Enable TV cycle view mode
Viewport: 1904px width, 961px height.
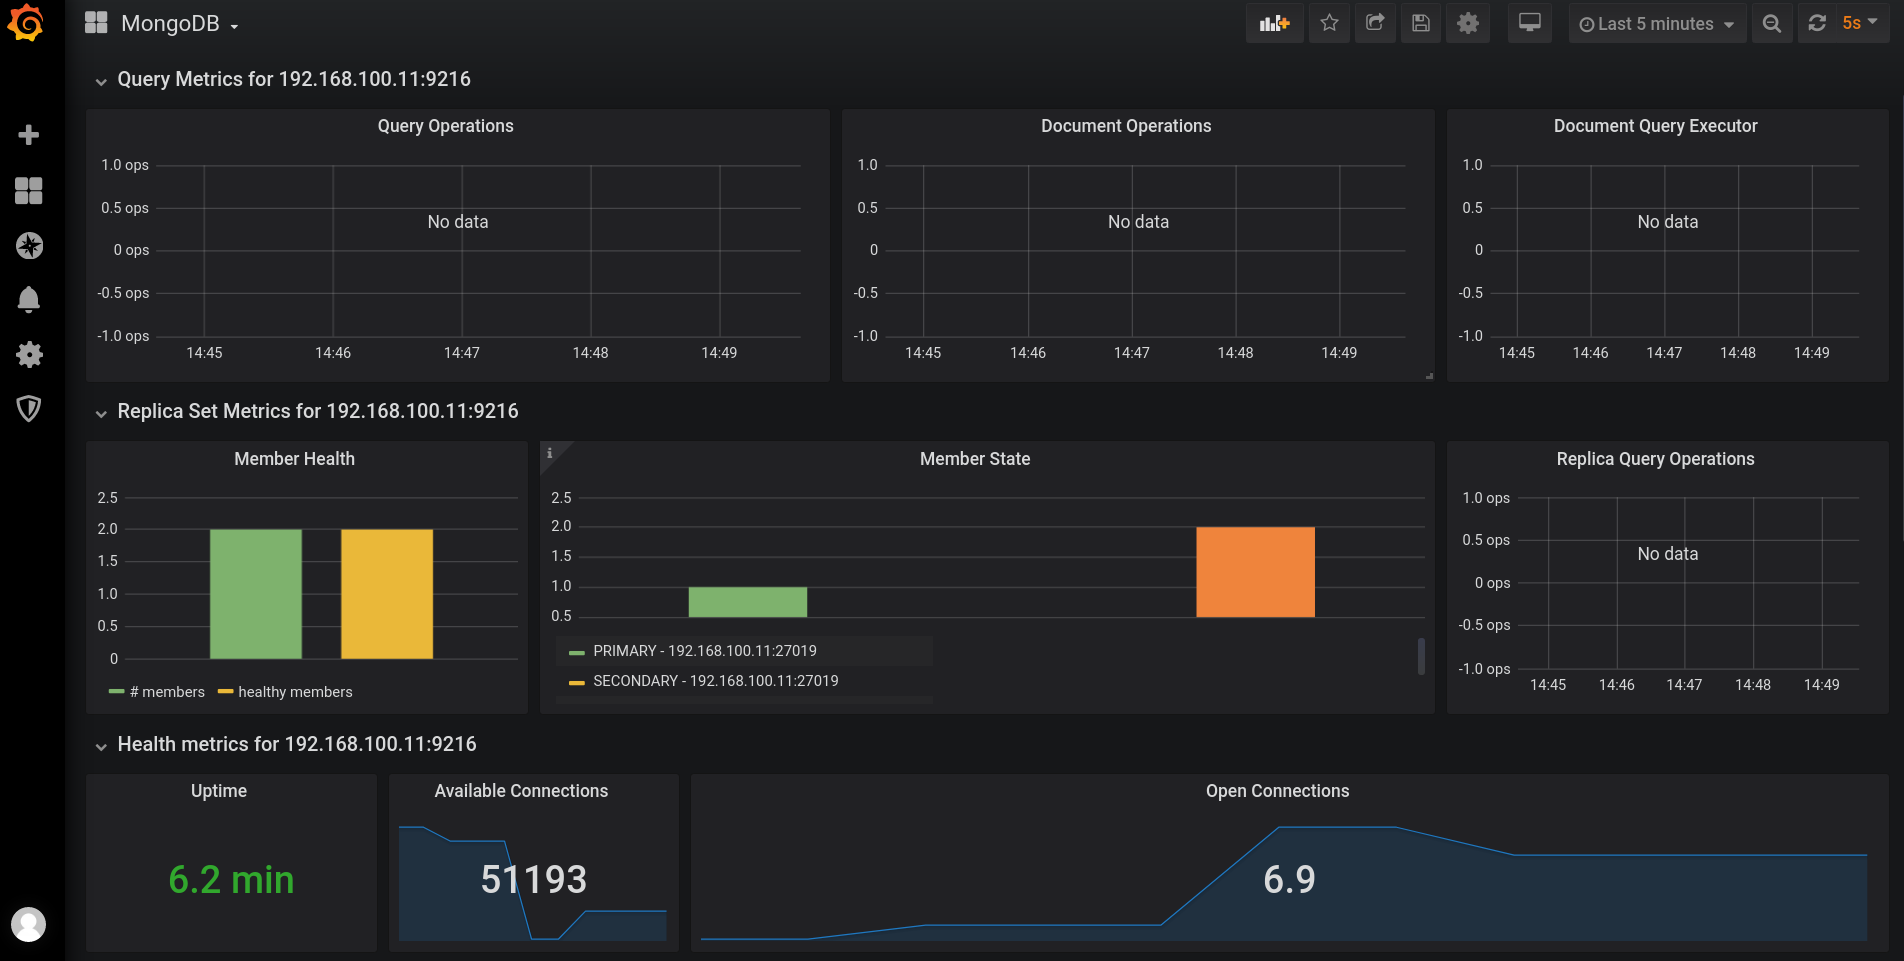tap(1529, 23)
